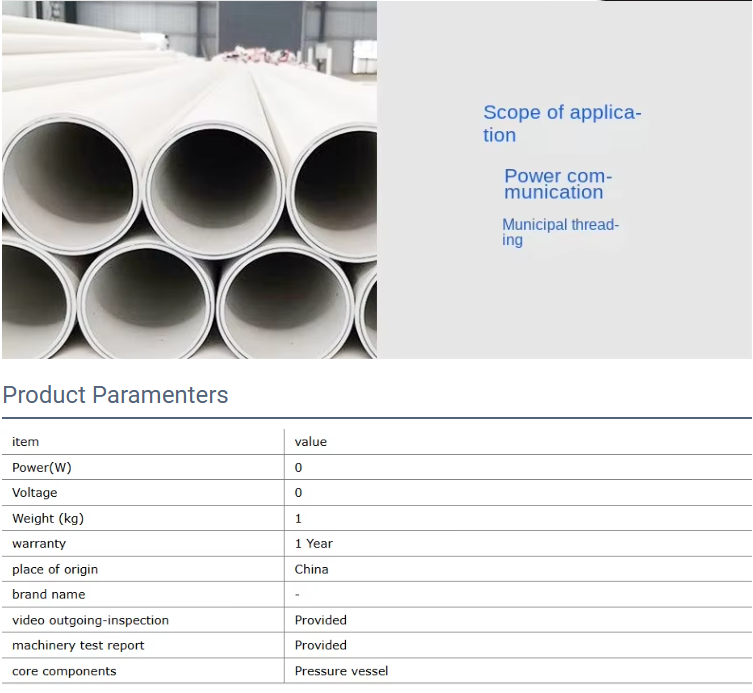Select the "Power(W)" row label

(x=42, y=468)
